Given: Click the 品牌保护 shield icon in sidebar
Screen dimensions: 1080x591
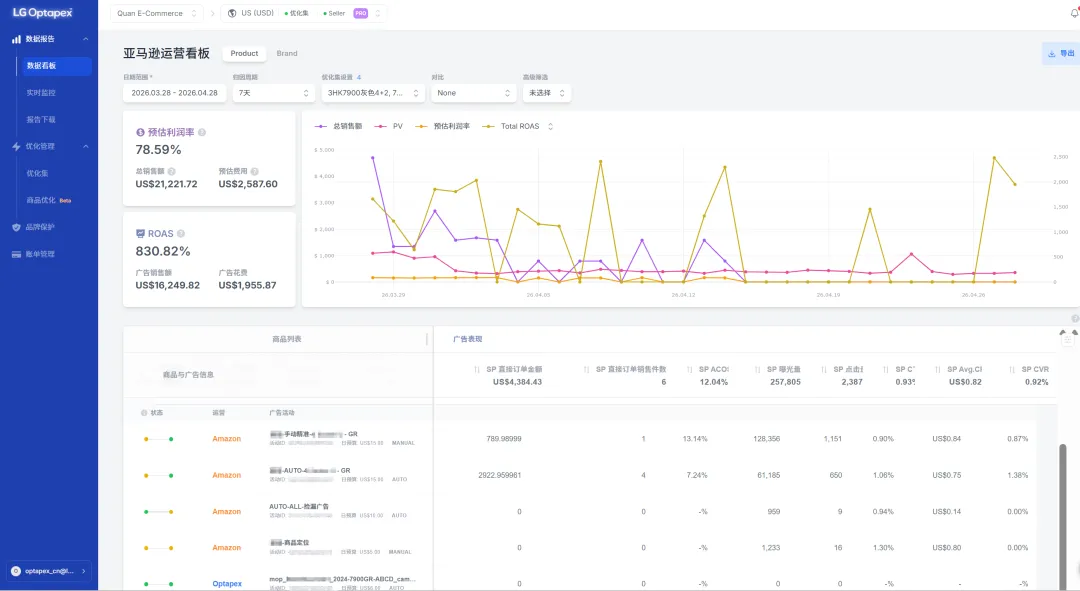Looking at the screenshot, I should point(17,227).
